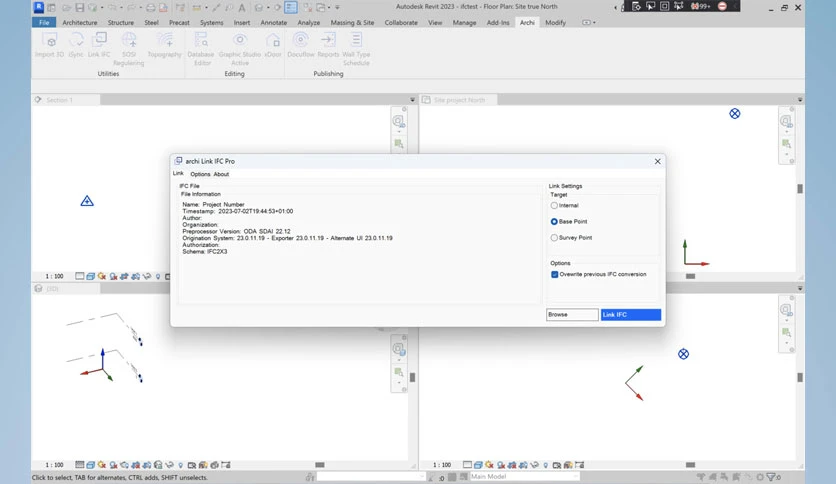The height and width of the screenshot is (484, 836).
Task: Click the horizontal scrollbar of bottom-right view
Action: [x=690, y=465]
